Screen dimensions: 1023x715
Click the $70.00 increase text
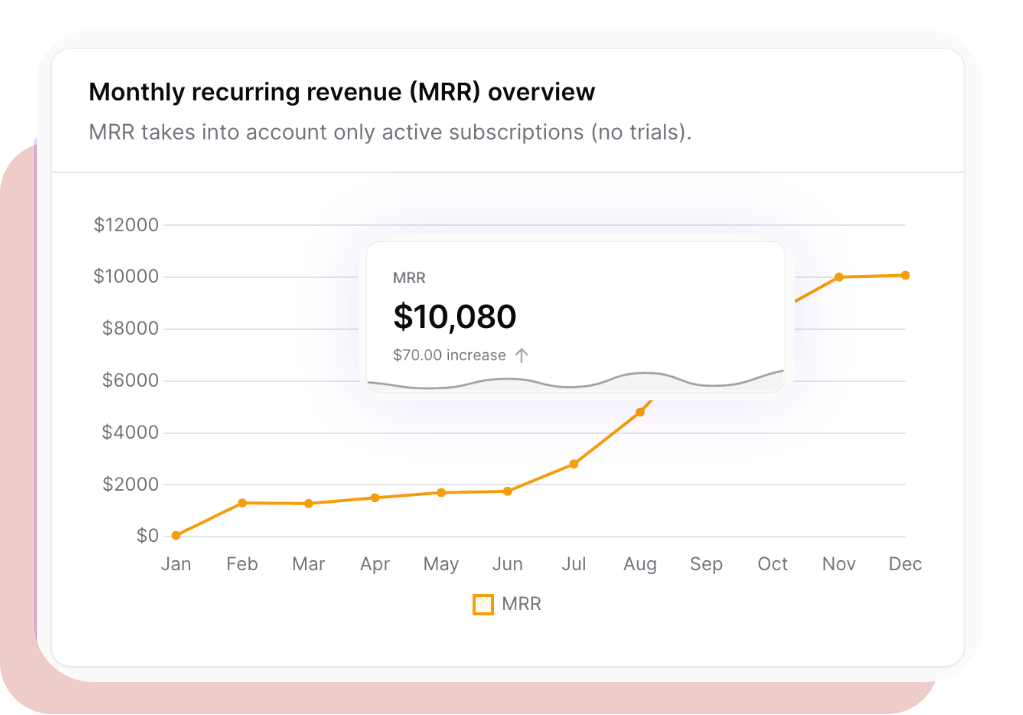point(450,355)
